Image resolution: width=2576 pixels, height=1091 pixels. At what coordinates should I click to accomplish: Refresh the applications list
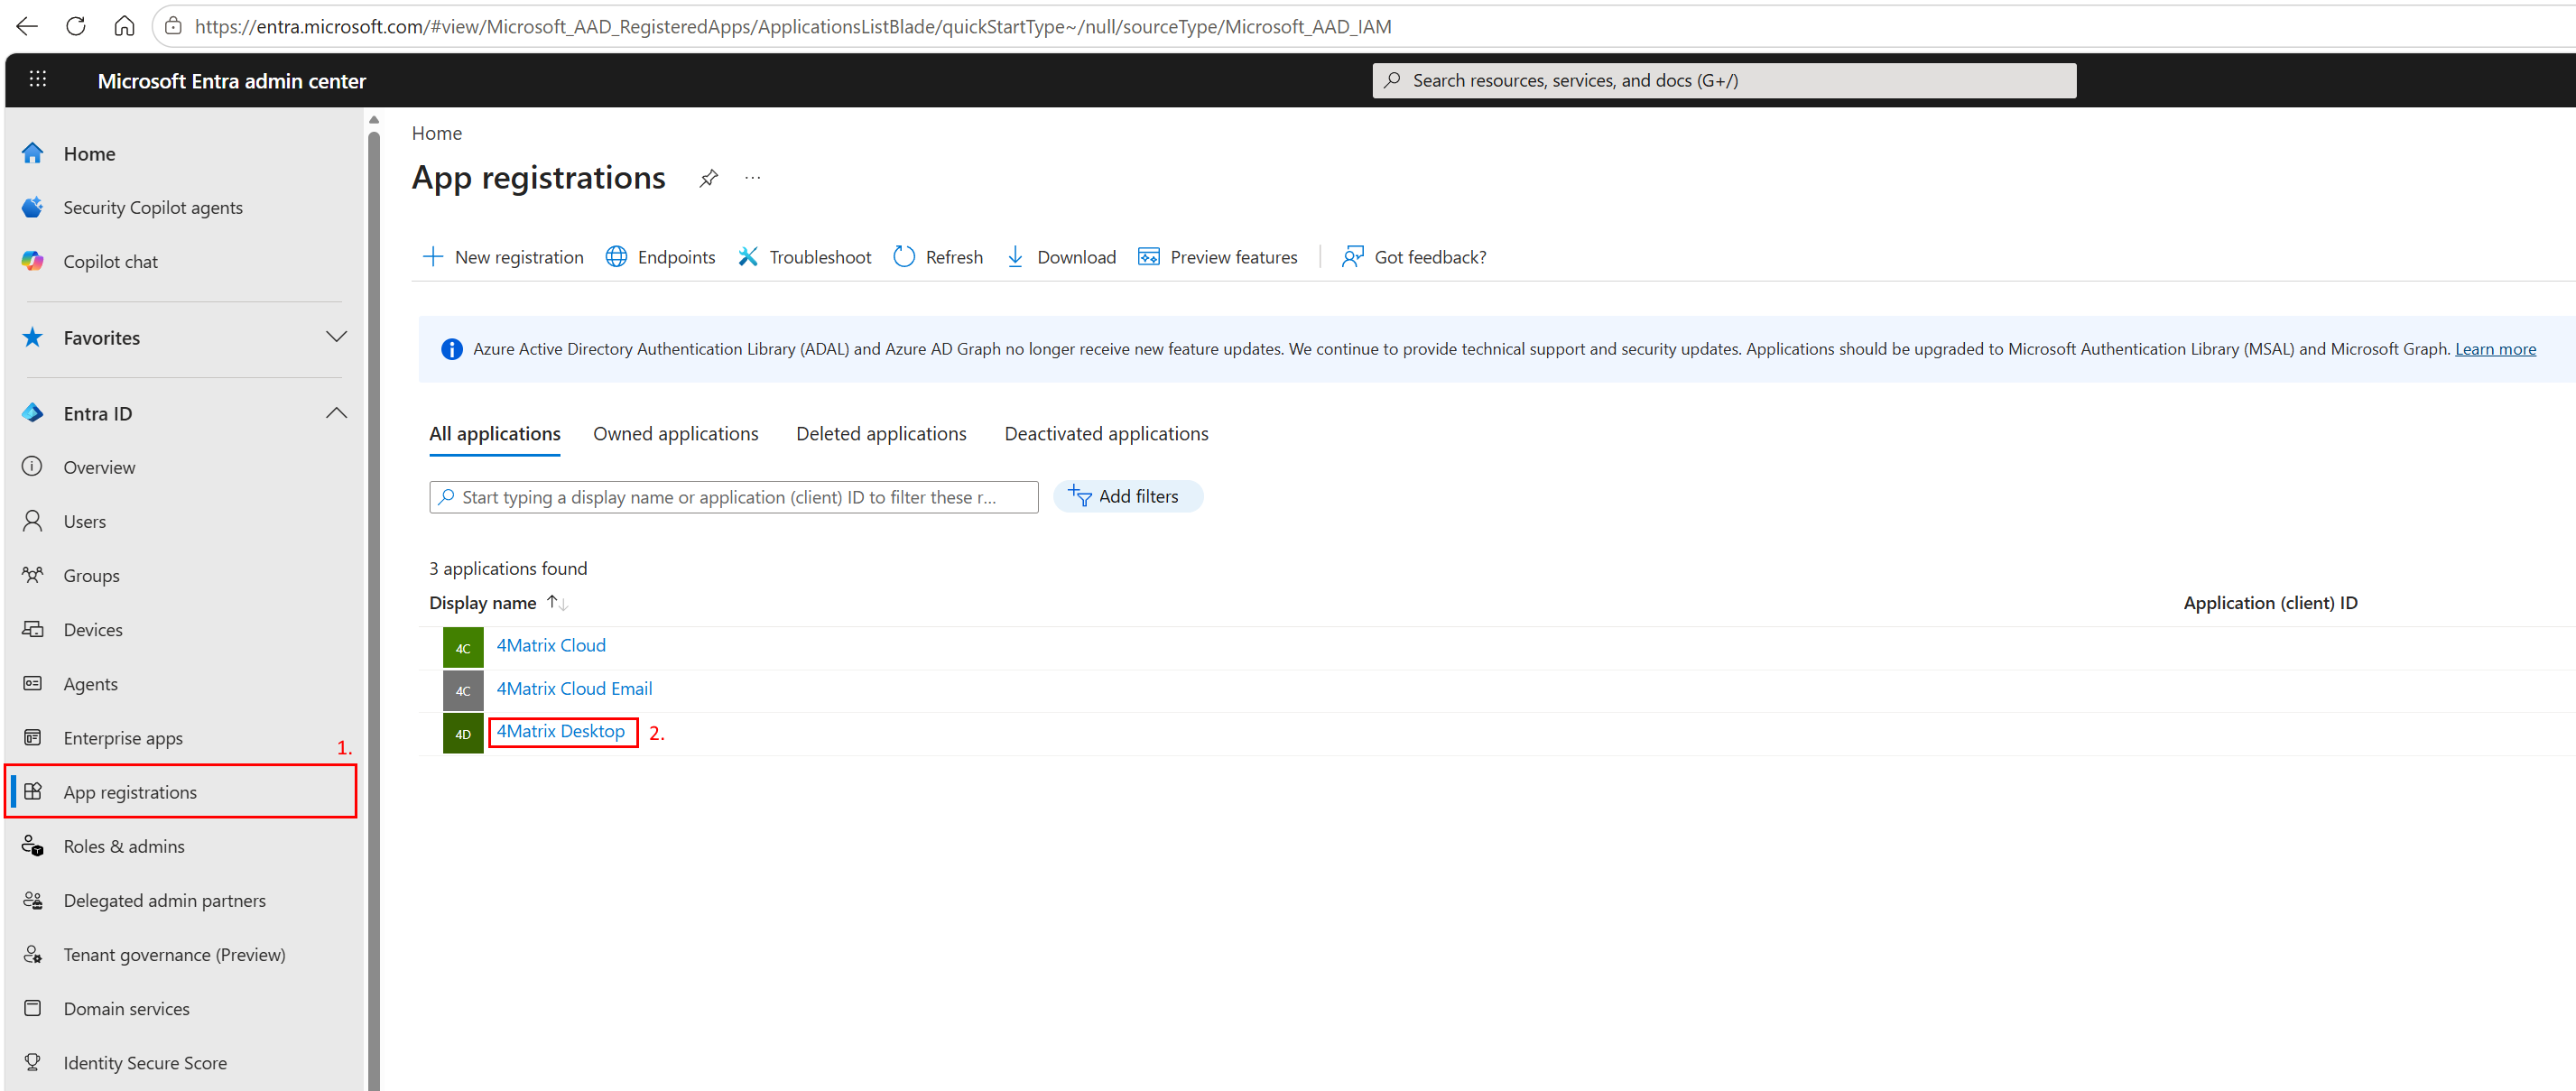(x=938, y=257)
